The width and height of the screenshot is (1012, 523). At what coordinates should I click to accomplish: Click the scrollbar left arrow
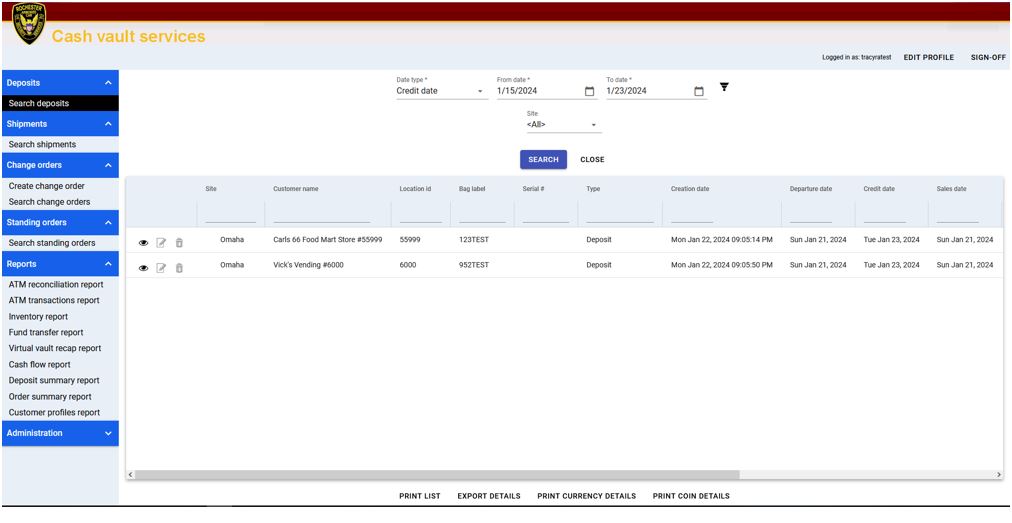(130, 475)
